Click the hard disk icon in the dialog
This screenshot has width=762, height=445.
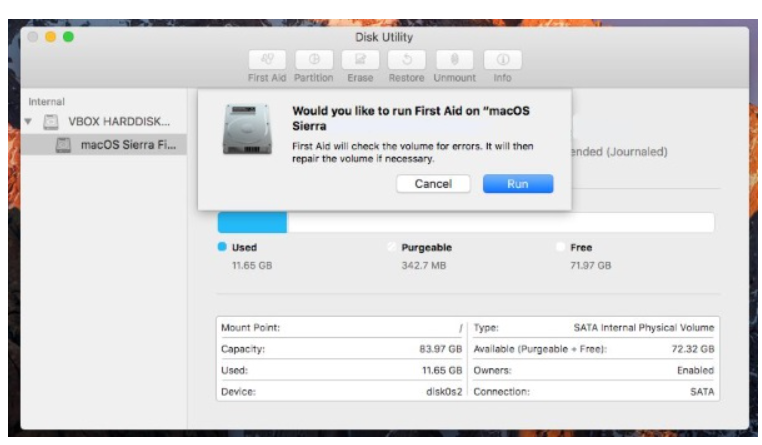tap(247, 129)
